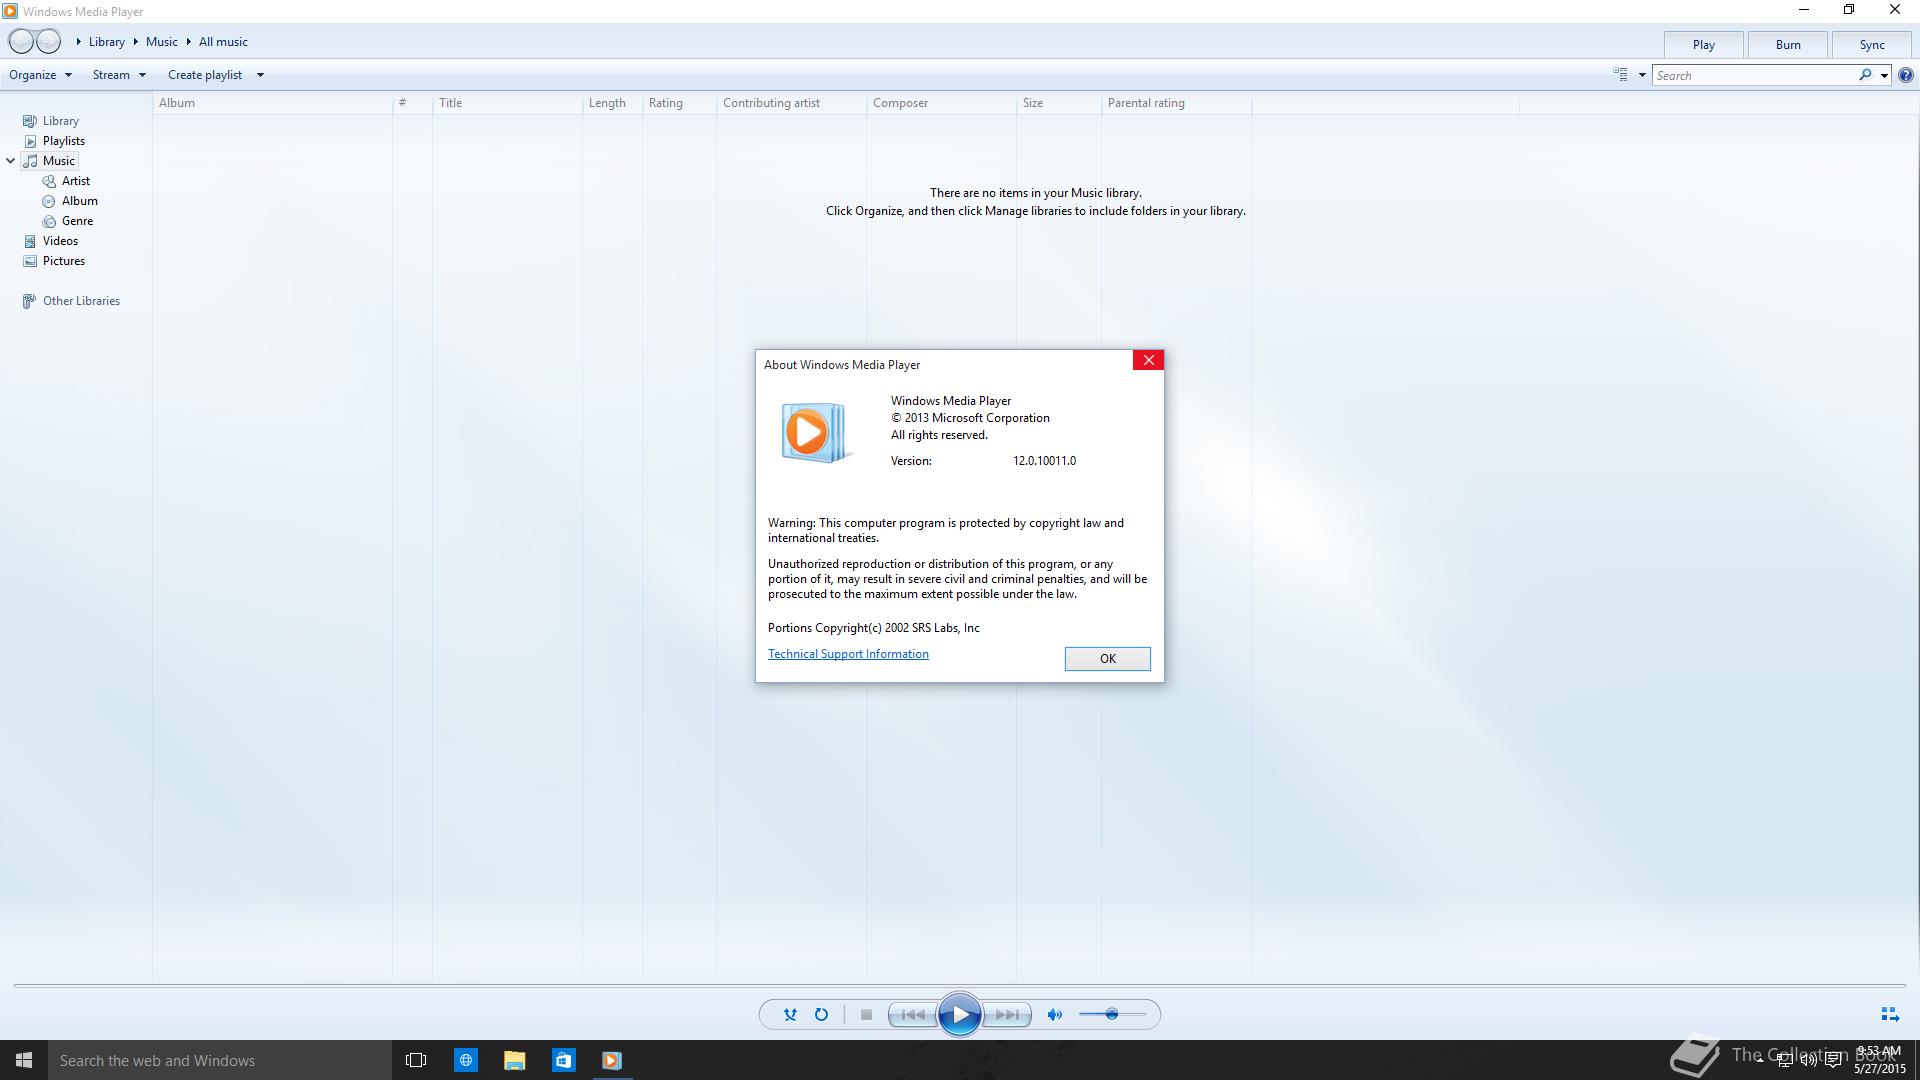Viewport: 1920px width, 1080px height.
Task: Sort by the Size column header
Action: tap(1059, 103)
